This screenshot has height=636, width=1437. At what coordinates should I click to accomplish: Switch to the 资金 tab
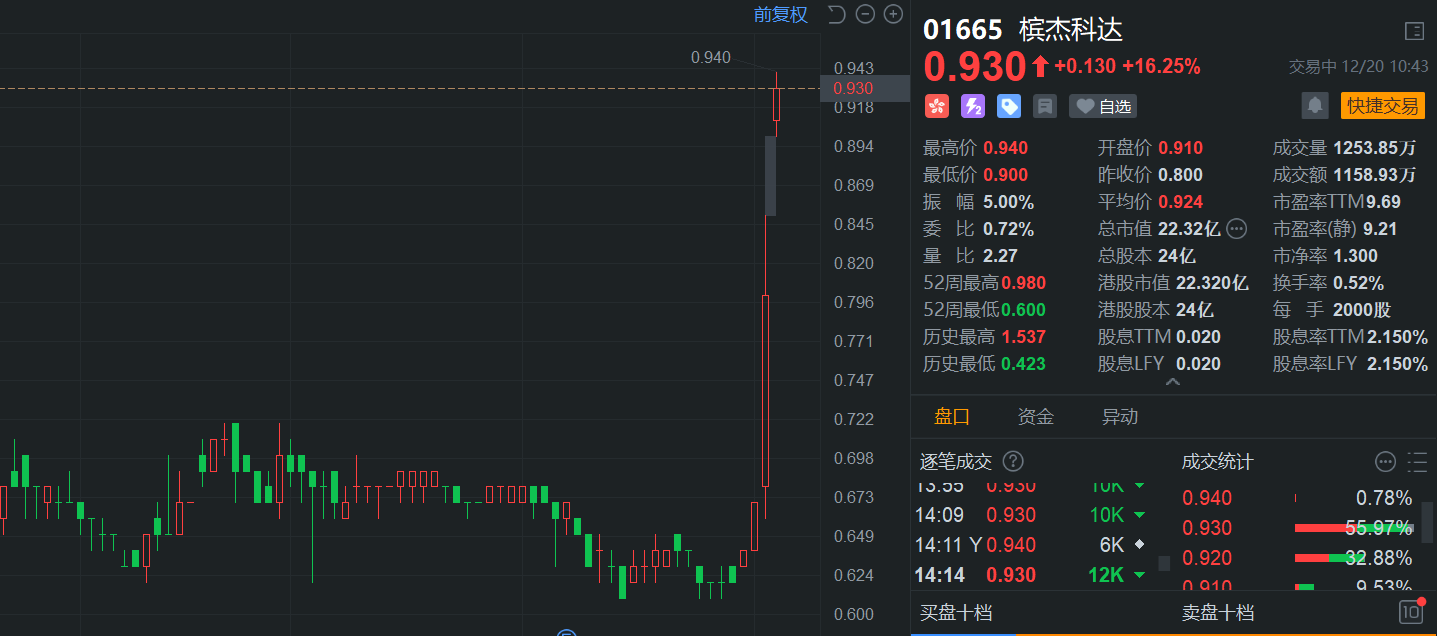click(x=1035, y=417)
